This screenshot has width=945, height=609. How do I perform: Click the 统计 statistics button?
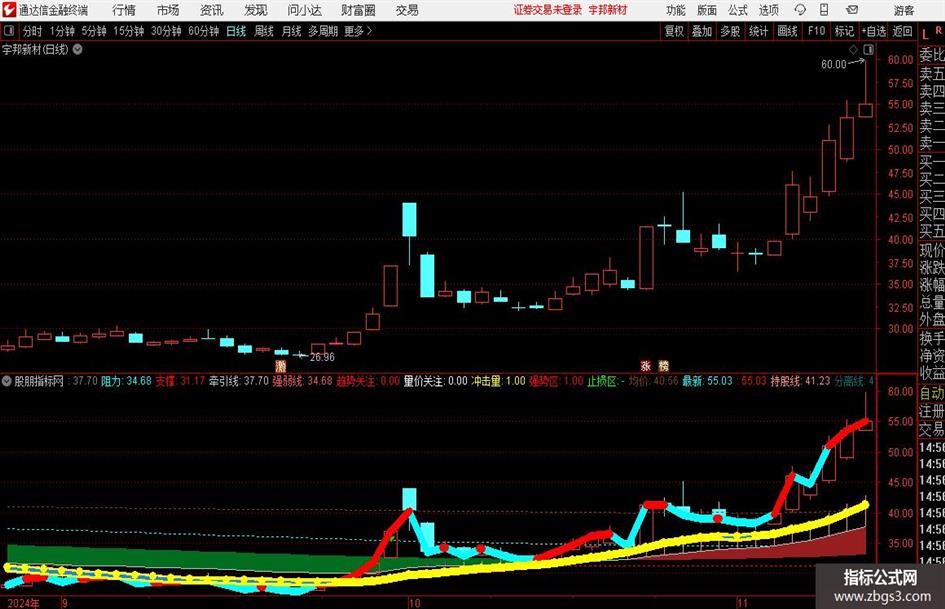click(x=758, y=31)
